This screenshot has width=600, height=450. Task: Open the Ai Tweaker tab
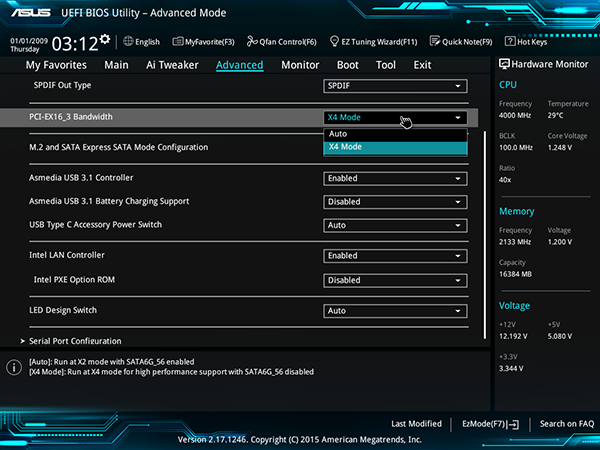click(172, 65)
